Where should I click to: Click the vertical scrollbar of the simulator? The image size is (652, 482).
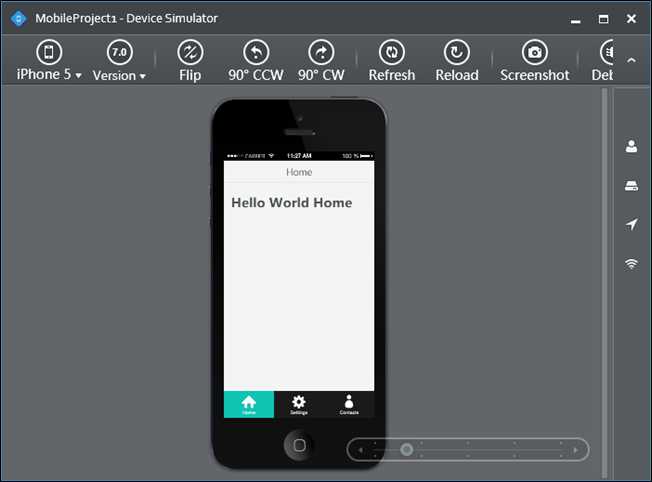point(605,283)
